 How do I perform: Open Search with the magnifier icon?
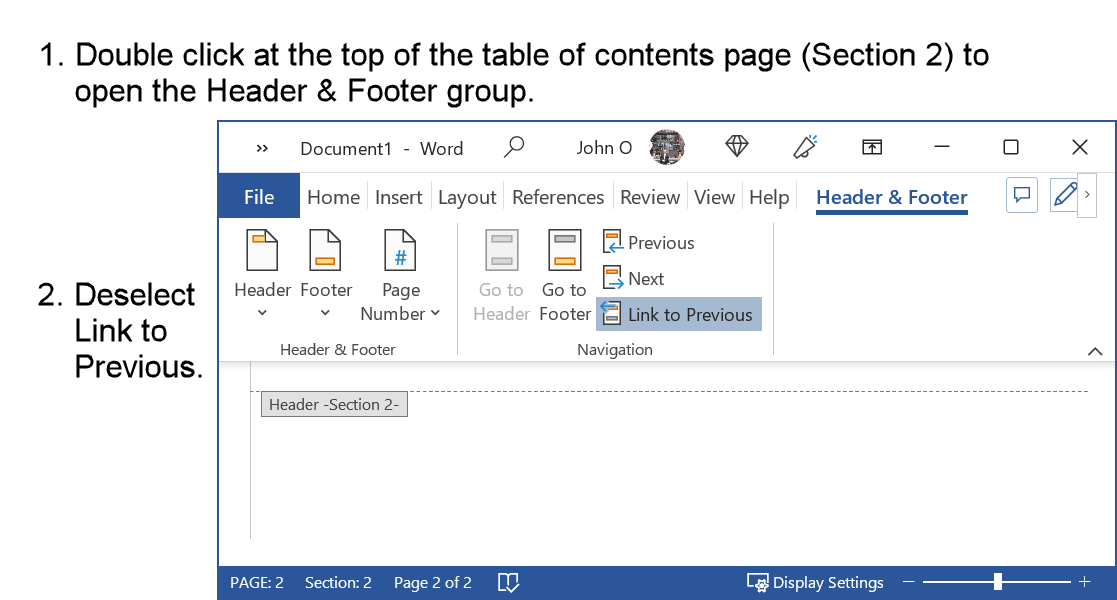pos(514,146)
